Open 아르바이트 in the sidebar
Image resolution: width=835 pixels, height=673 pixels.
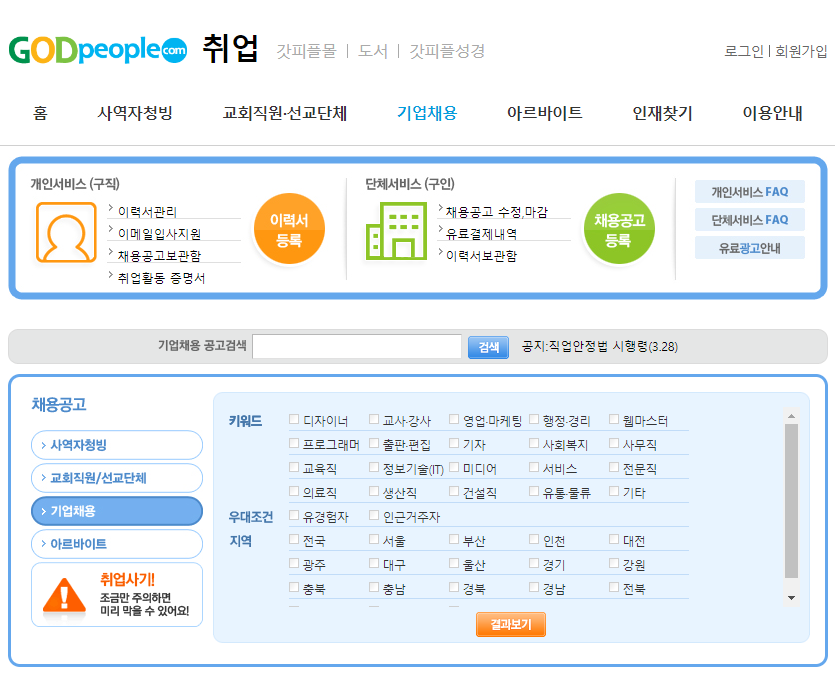[x=117, y=544]
